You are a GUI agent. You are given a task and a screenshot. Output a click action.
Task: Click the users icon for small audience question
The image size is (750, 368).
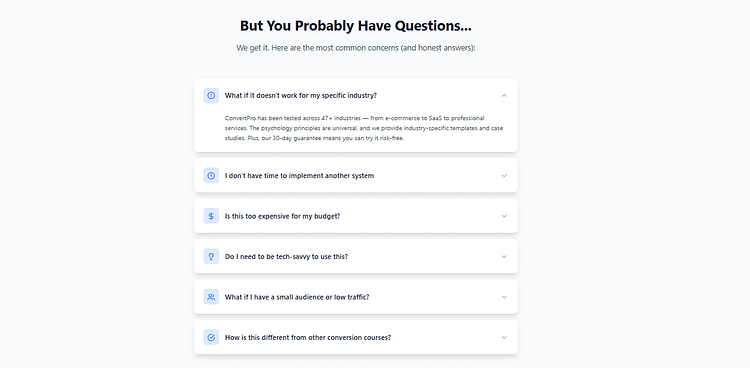(211, 297)
